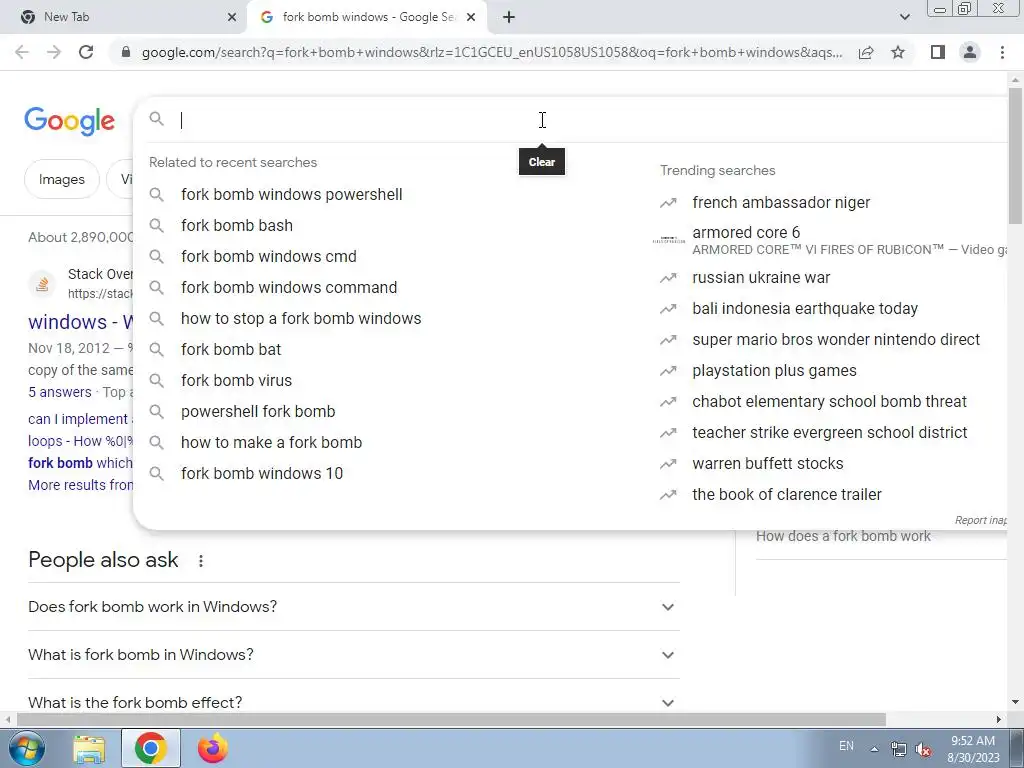Image resolution: width=1024 pixels, height=768 pixels.
Task: Open the Windows Start menu
Action: pyautogui.click(x=26, y=748)
